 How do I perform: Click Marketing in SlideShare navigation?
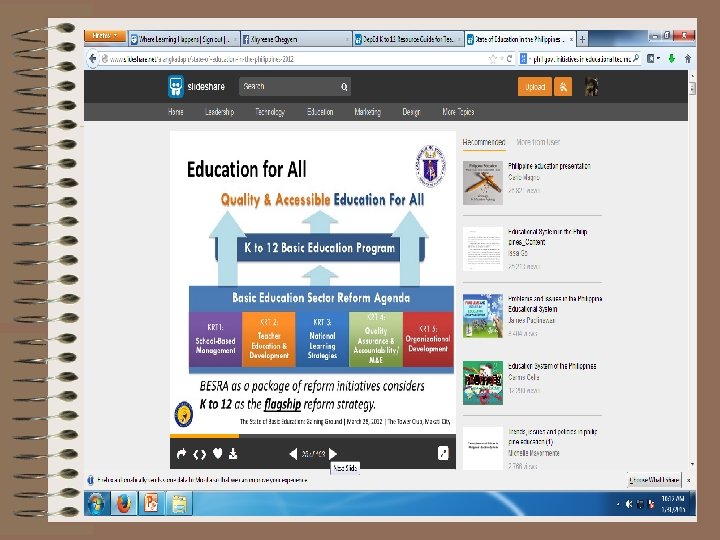coord(367,112)
